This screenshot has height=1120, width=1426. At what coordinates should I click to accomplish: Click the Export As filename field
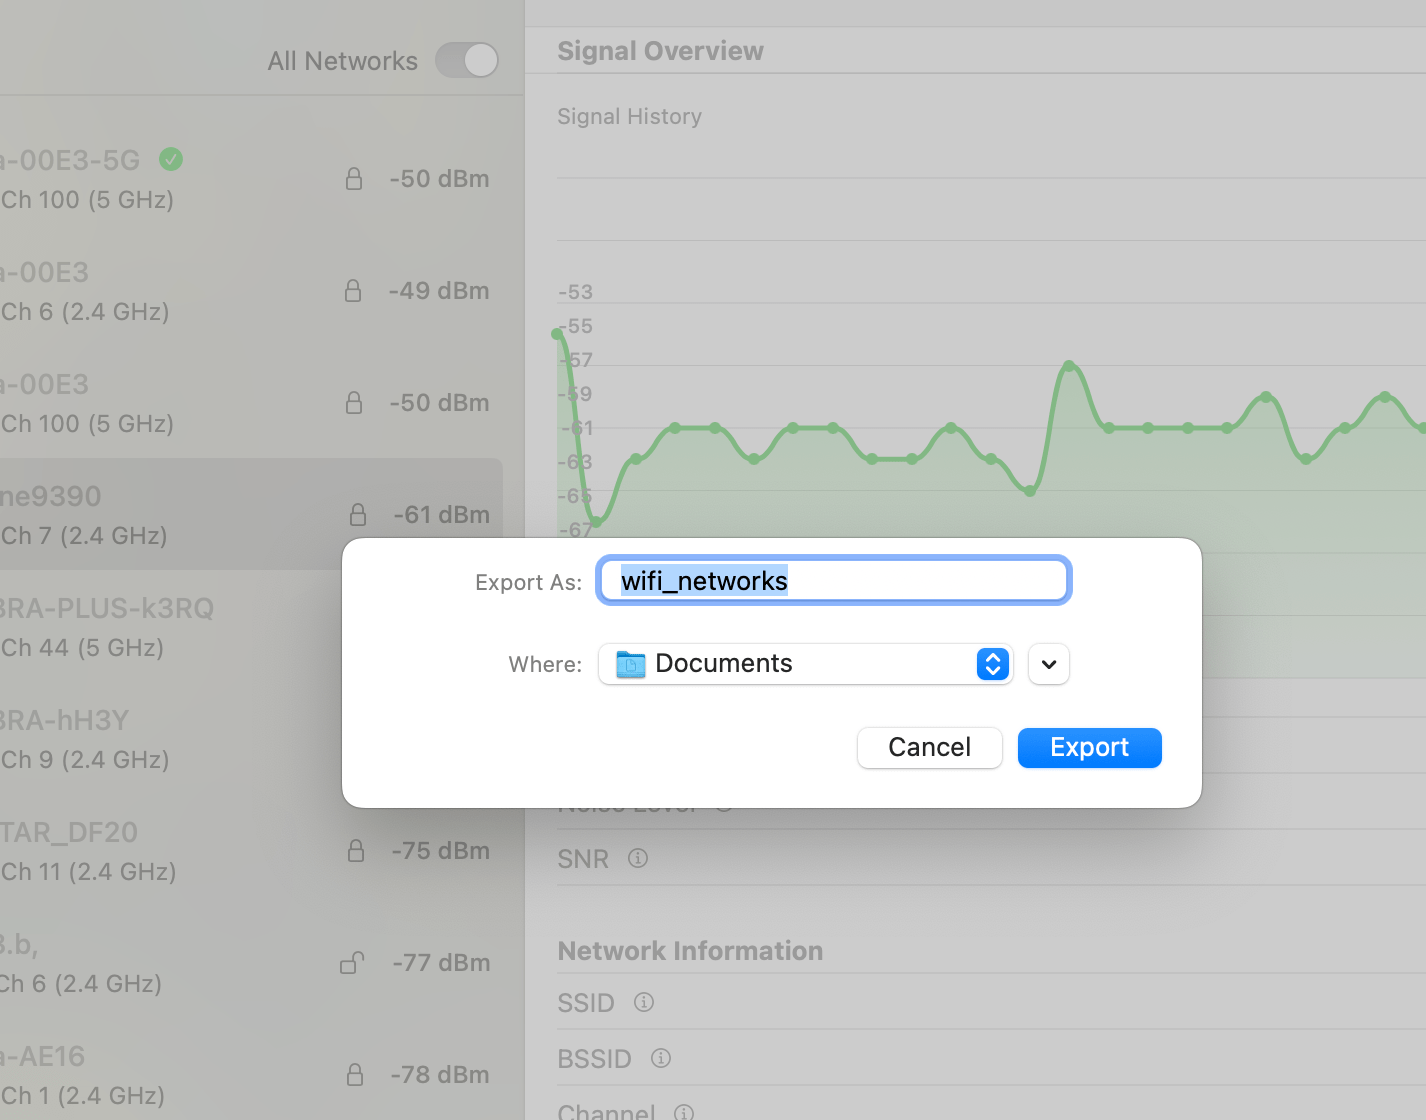coord(834,581)
